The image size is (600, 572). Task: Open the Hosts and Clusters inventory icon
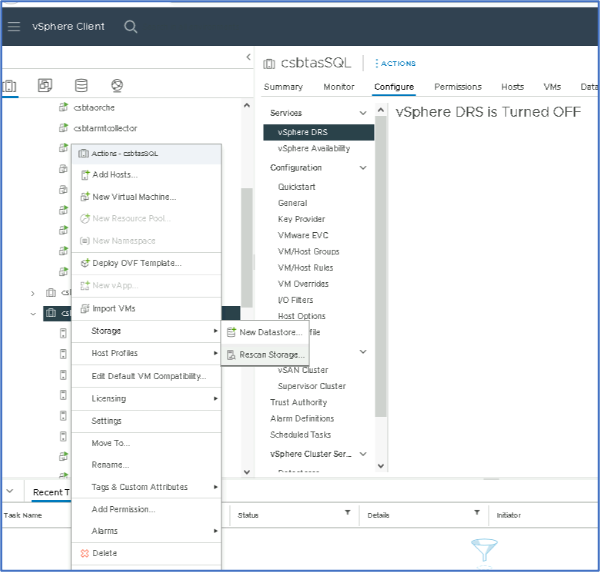pyautogui.click(x=11, y=86)
